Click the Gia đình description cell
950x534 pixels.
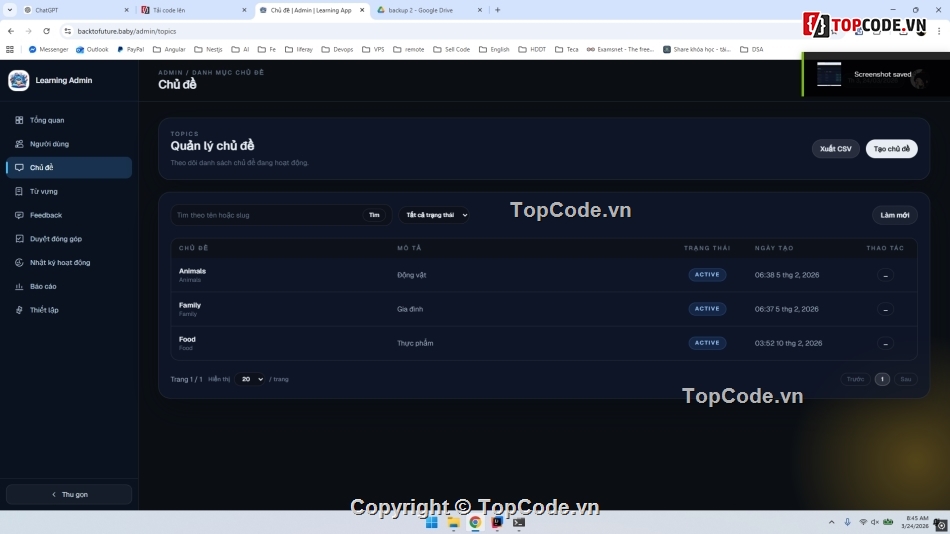pyautogui.click(x=410, y=309)
